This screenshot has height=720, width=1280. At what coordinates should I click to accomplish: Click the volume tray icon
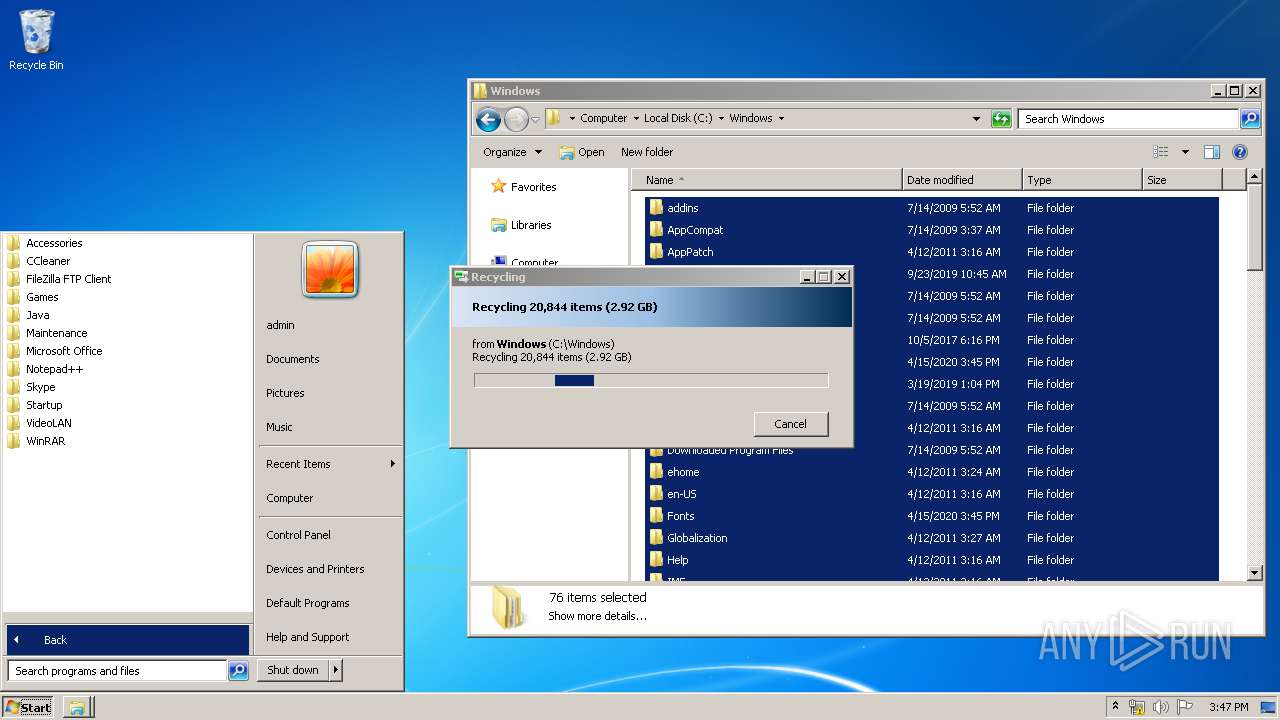tap(1161, 707)
